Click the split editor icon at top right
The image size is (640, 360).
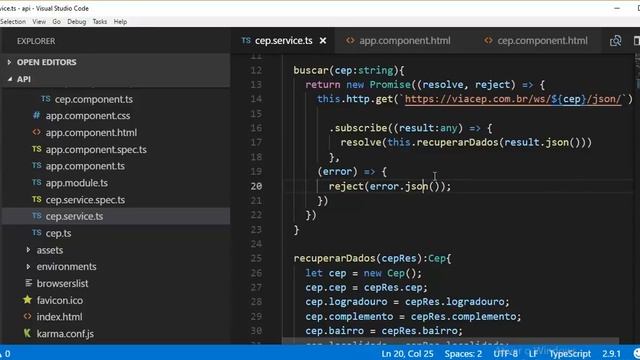[x=637, y=41]
